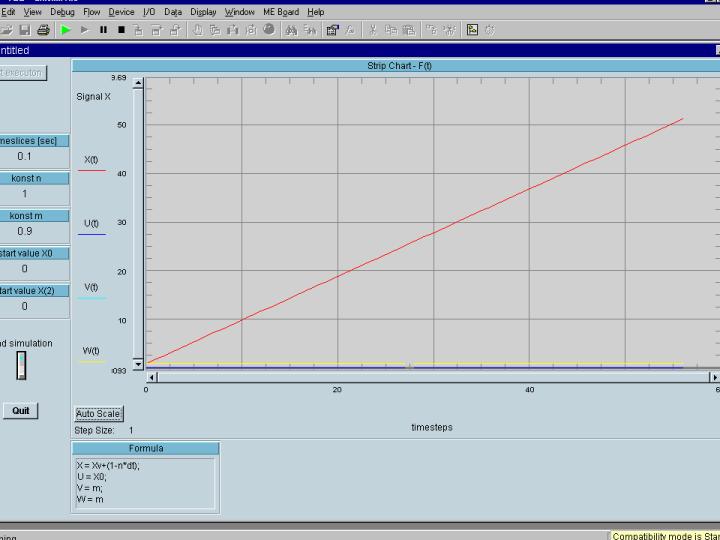
Task: Click the timeslices value field showing 0.1
Action: 25,156
